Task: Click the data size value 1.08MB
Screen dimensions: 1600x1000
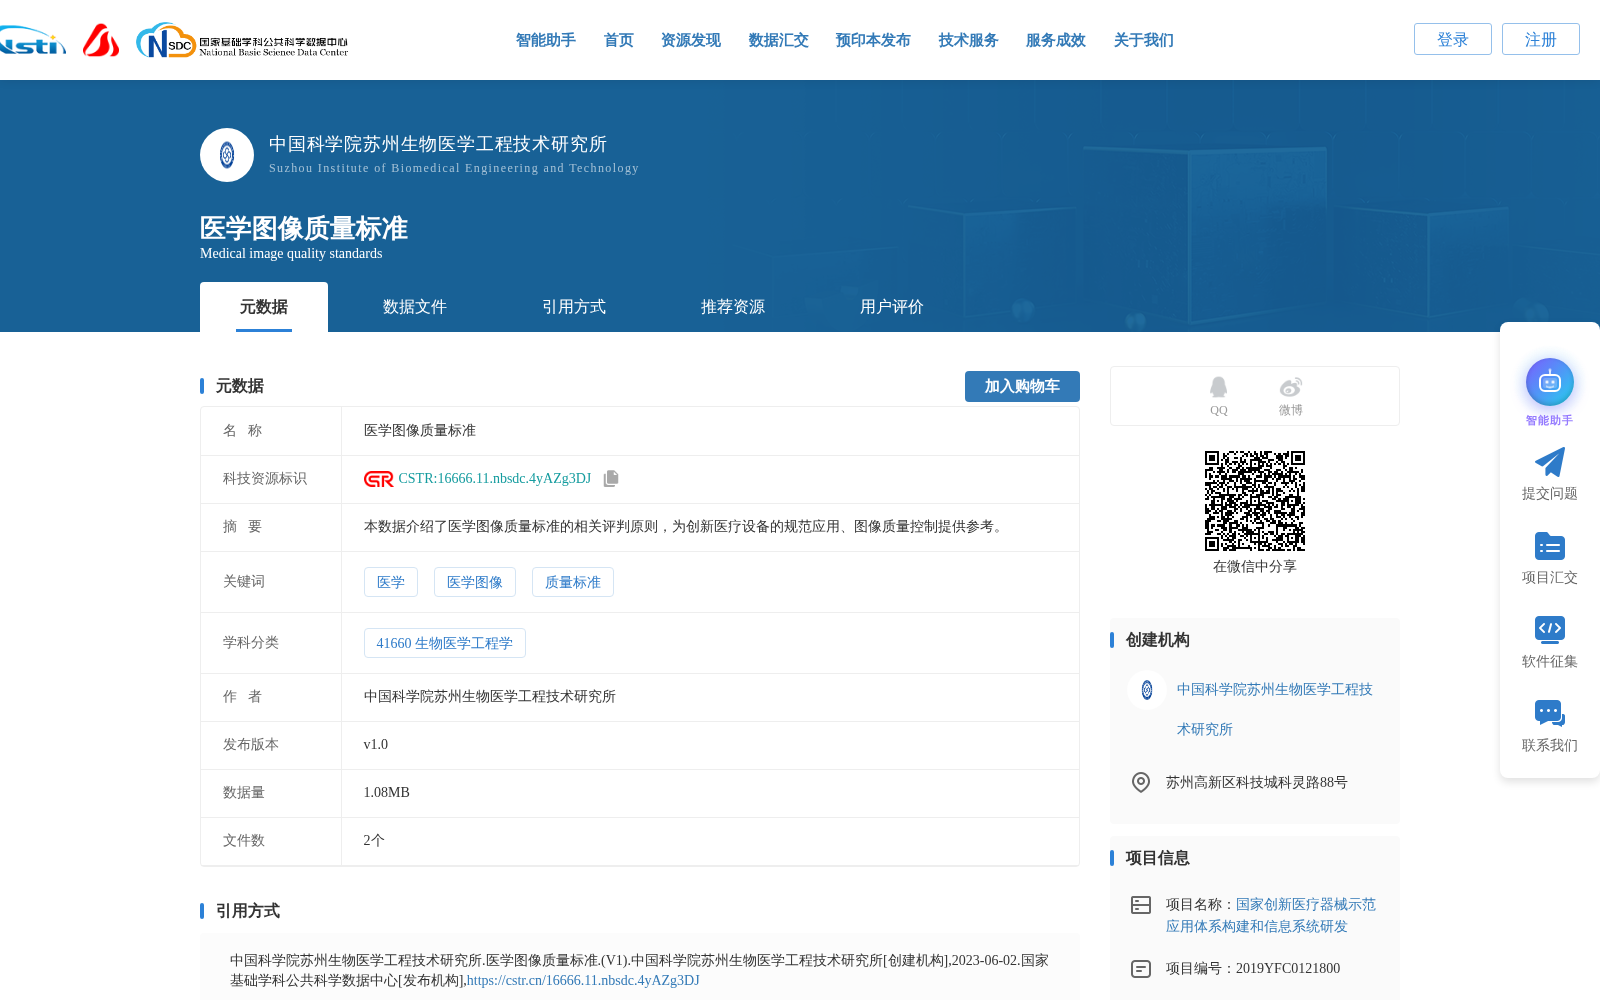Action: tap(387, 793)
